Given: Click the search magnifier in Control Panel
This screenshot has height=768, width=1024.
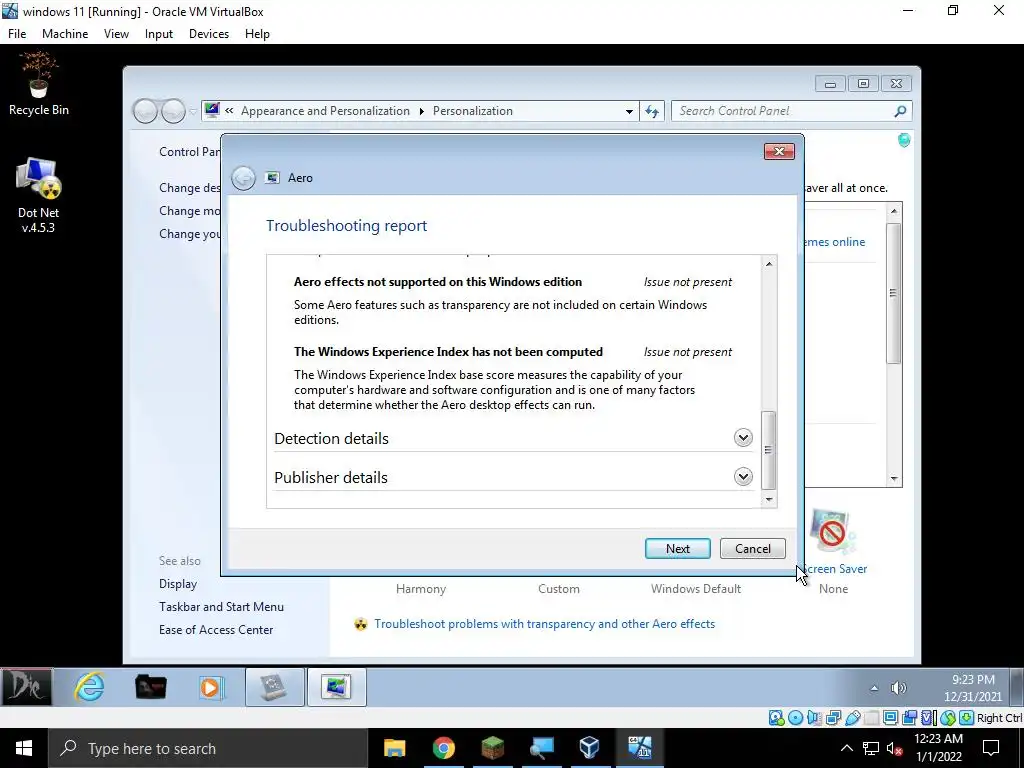Looking at the screenshot, I should coord(900,111).
